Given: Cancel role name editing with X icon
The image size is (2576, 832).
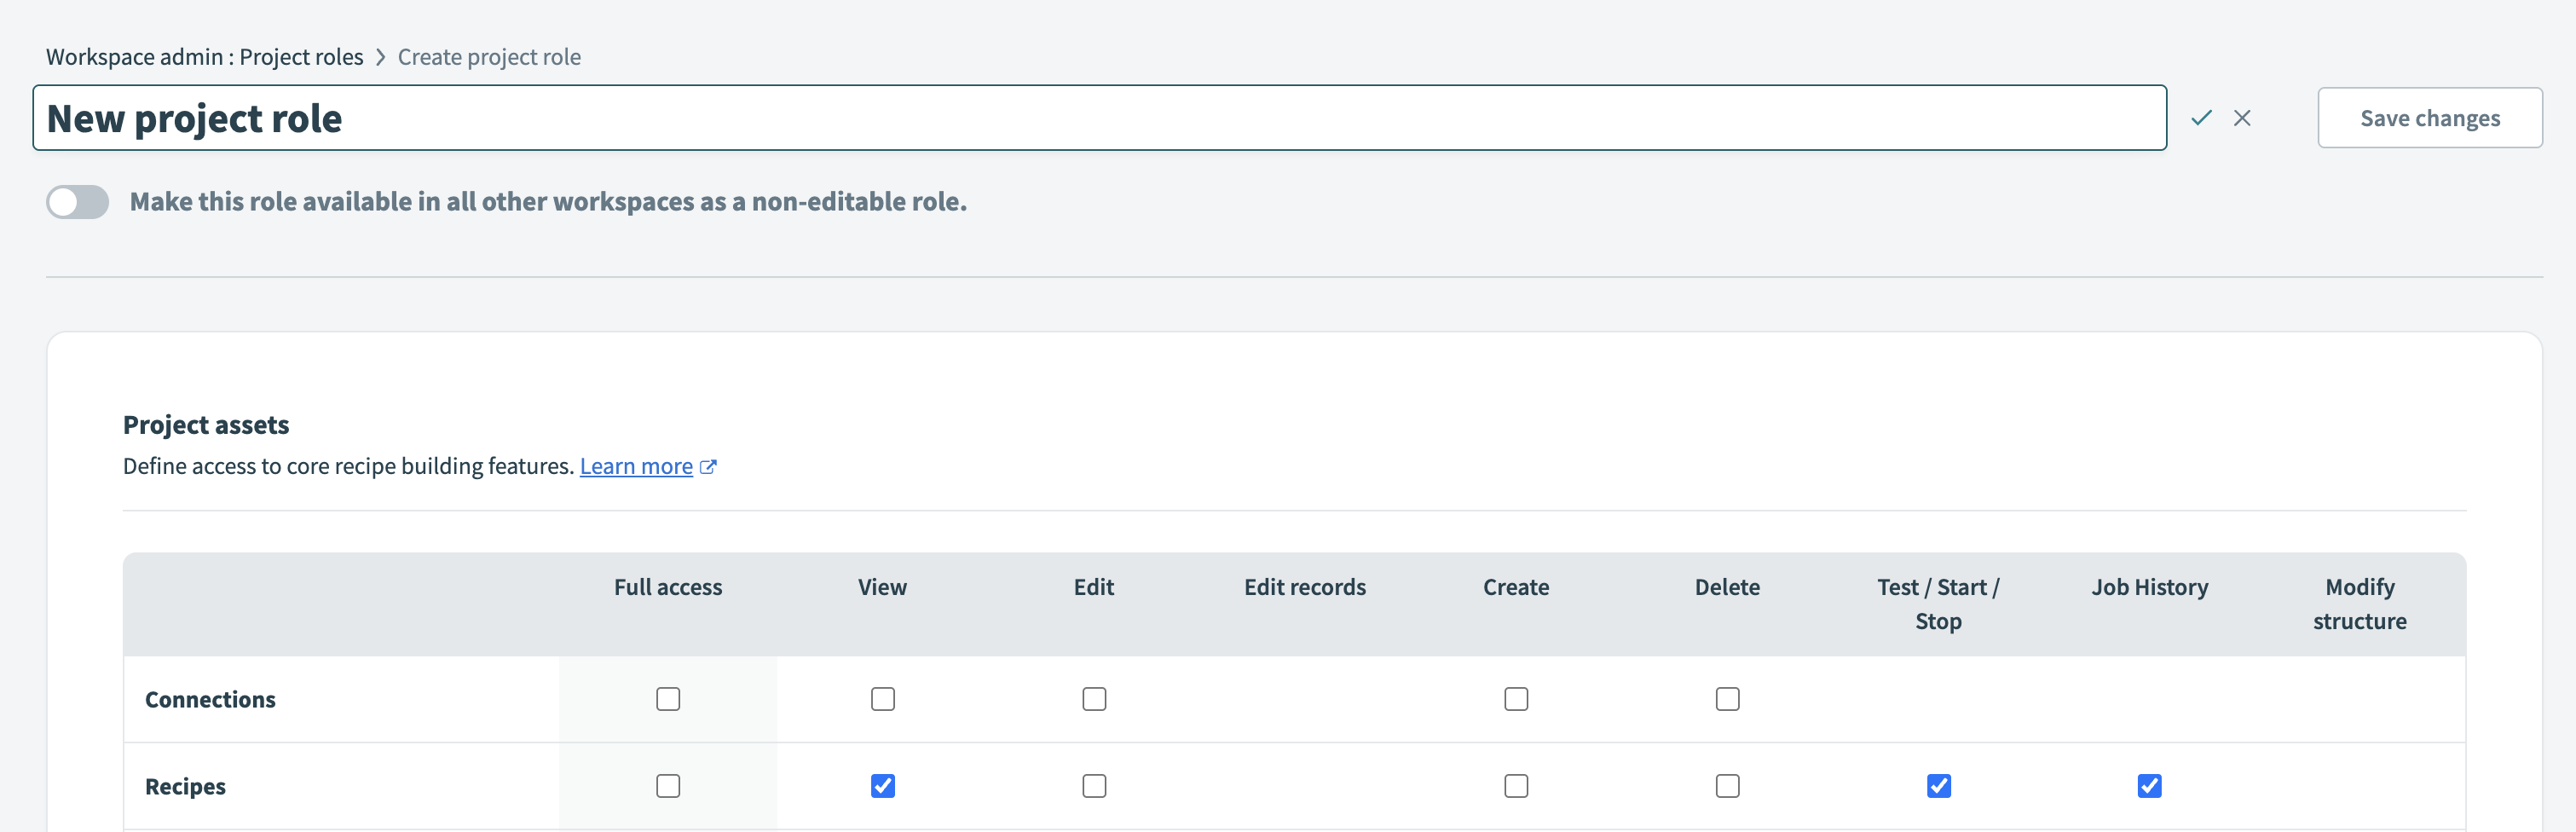Looking at the screenshot, I should click(x=2242, y=118).
